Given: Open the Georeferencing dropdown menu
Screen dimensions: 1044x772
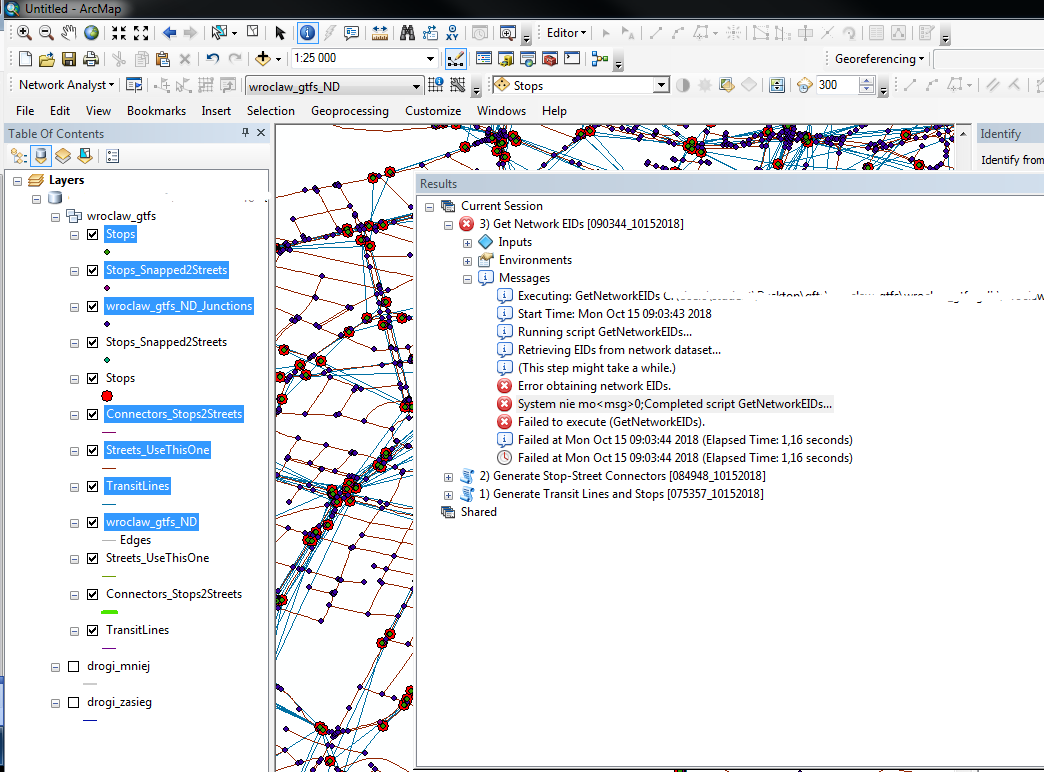Looking at the screenshot, I should [x=879, y=59].
